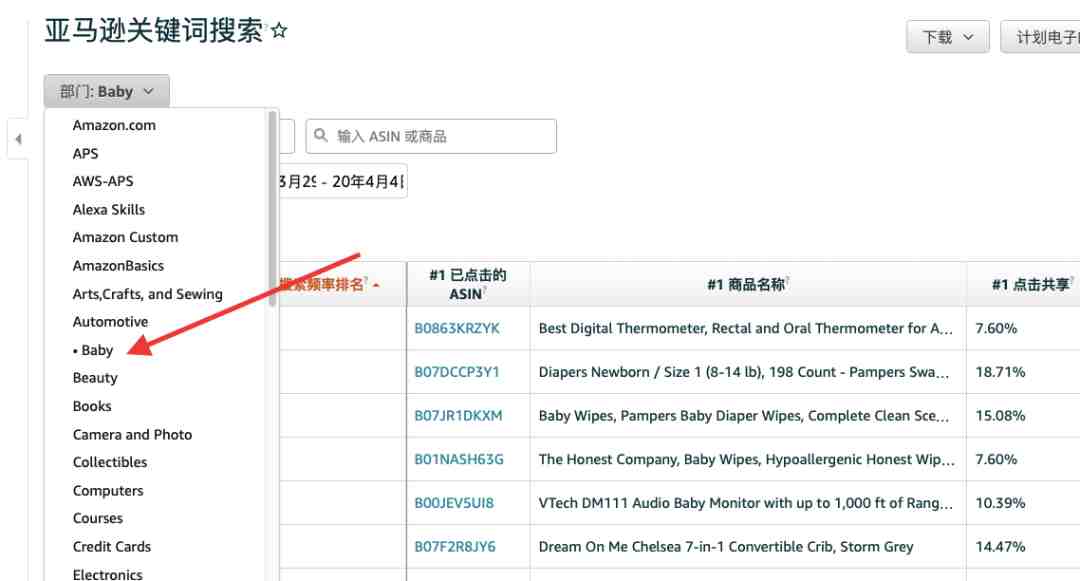Click the favorite star beside the page title
The image size is (1080, 581).
coord(279,31)
